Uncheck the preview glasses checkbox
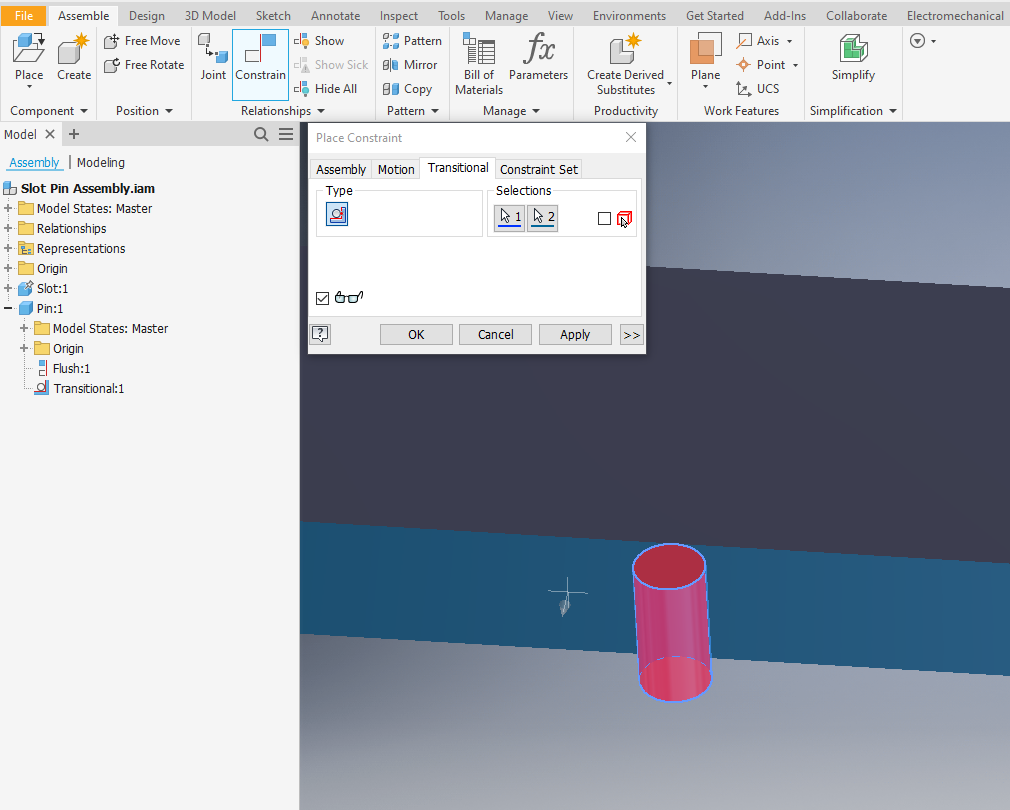The height and width of the screenshot is (810, 1010). 322,298
